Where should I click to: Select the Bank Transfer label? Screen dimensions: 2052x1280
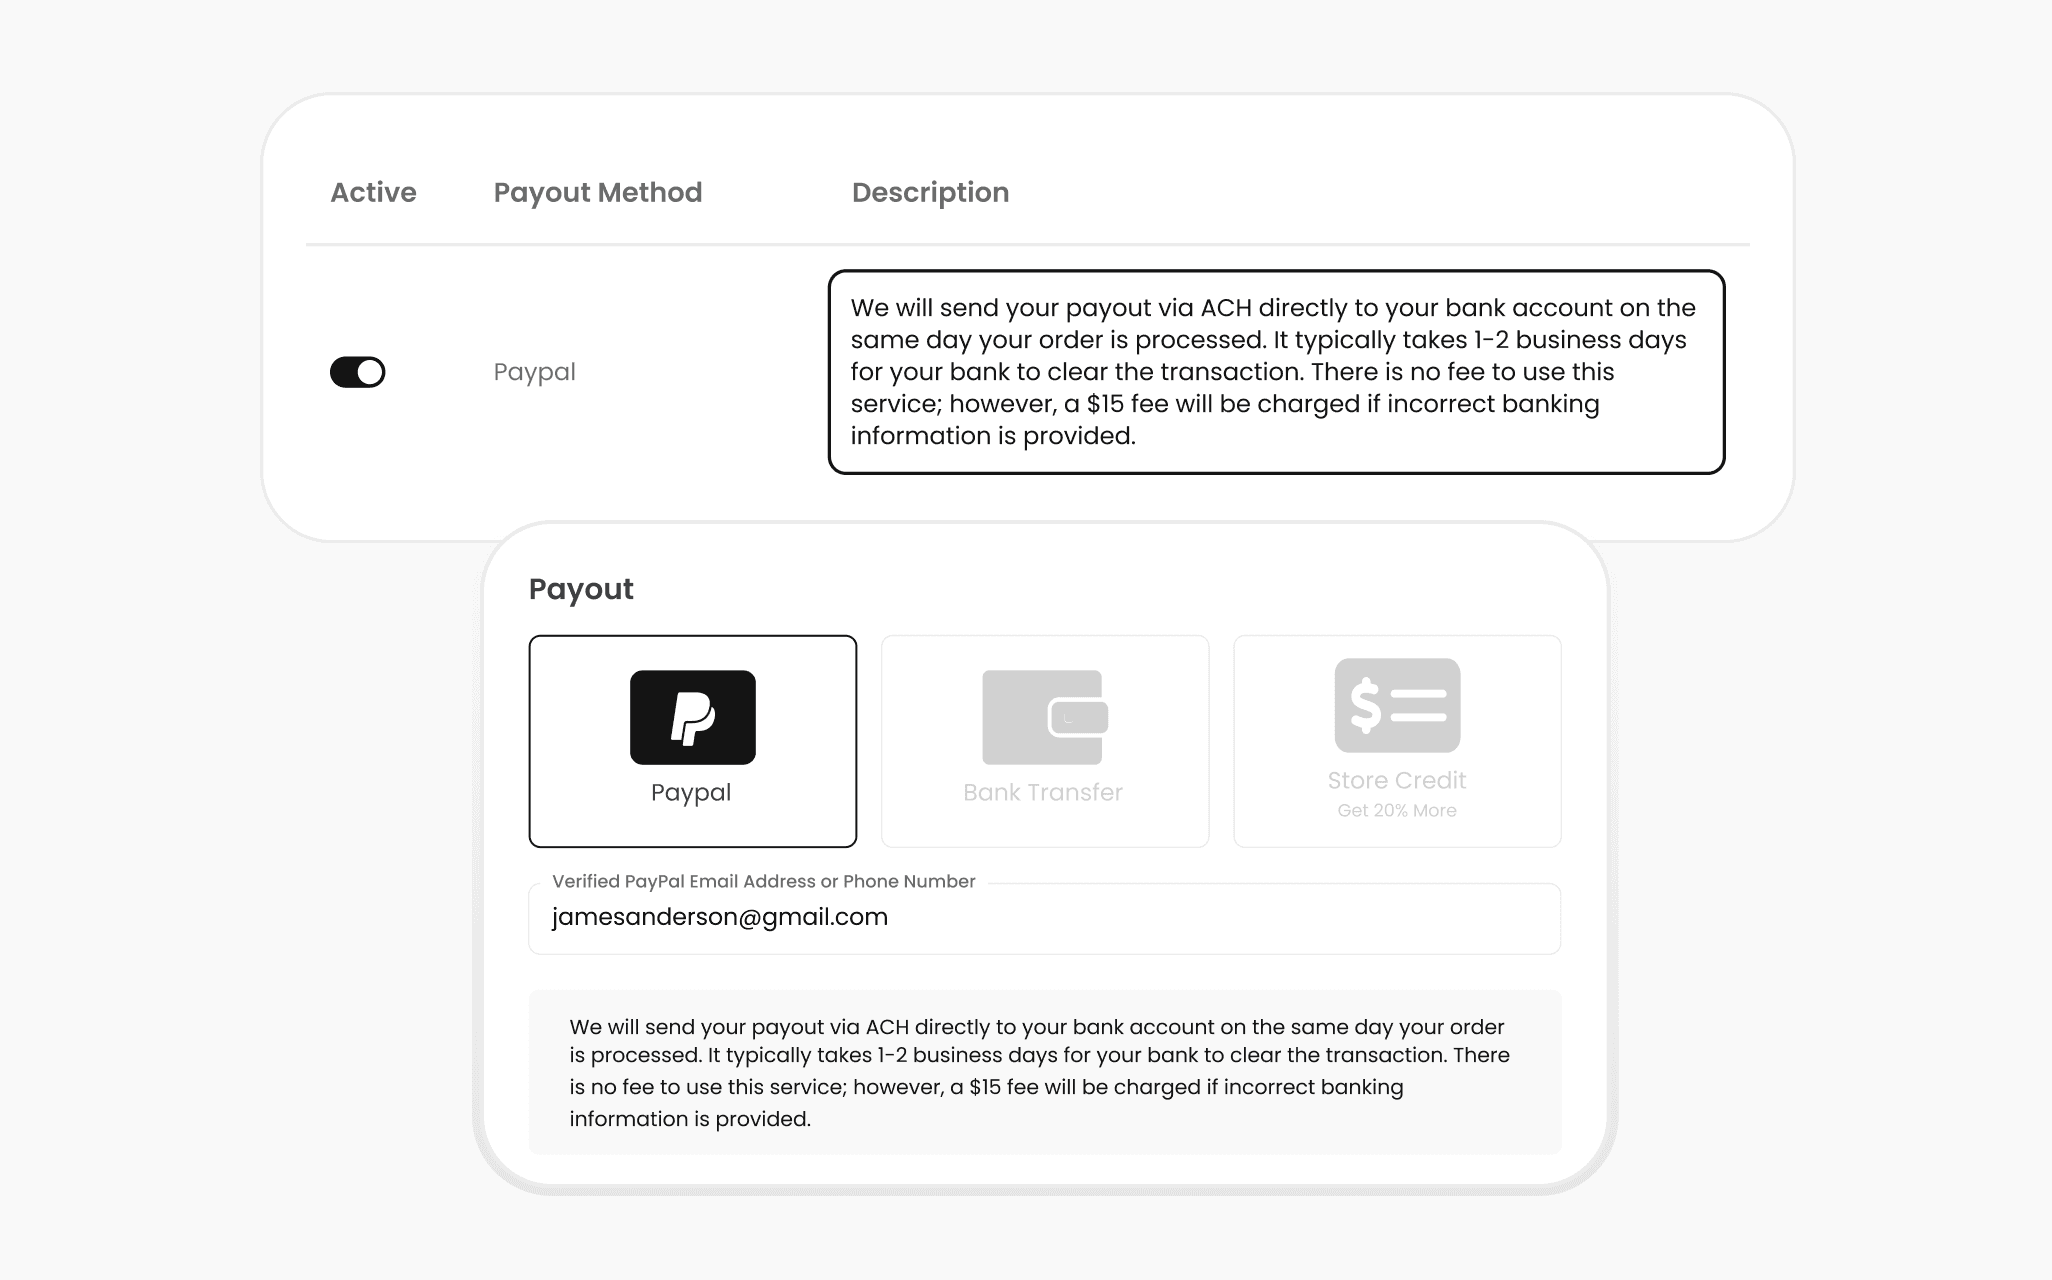1043,792
